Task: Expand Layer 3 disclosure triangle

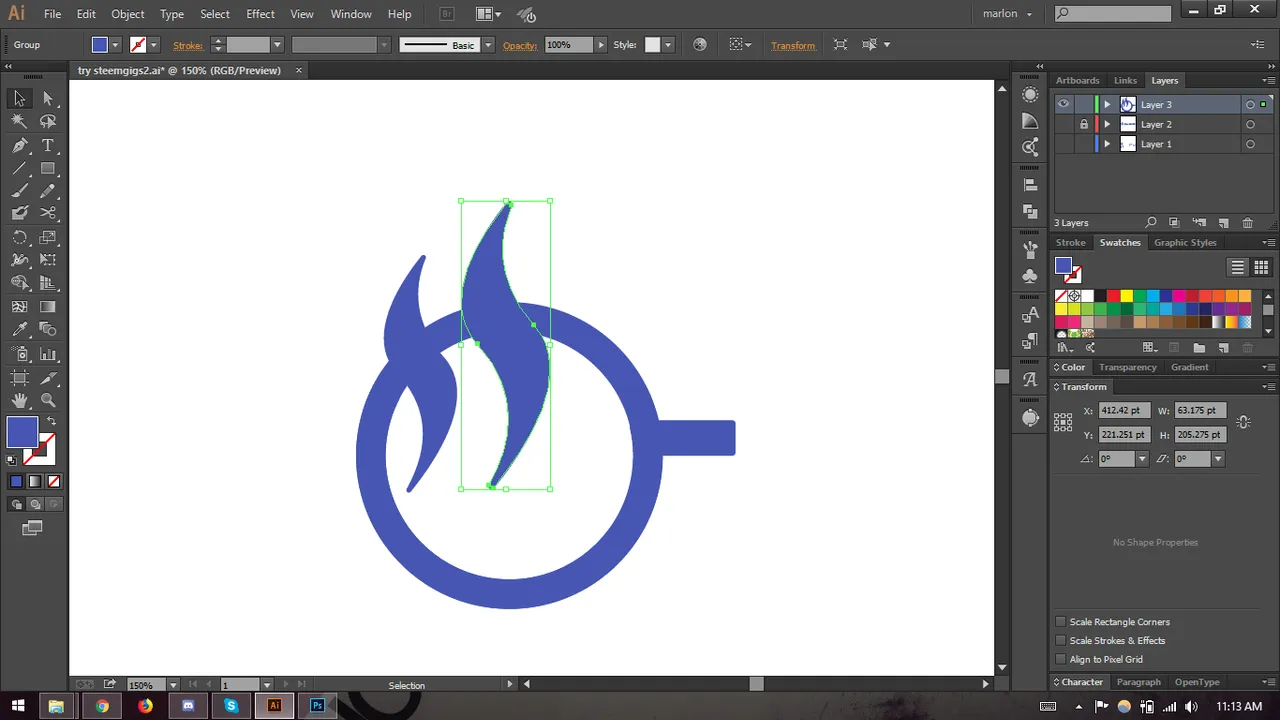Action: [x=1107, y=104]
